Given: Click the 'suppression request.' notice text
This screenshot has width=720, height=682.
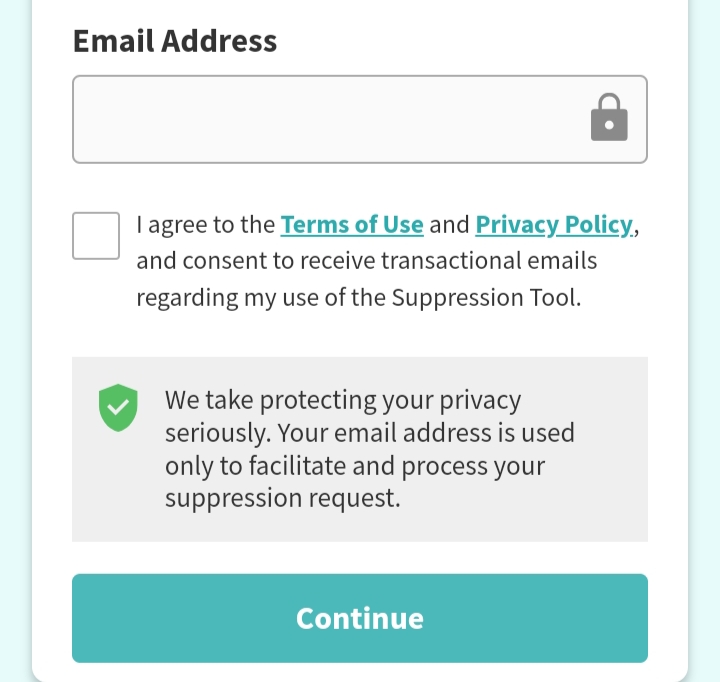Looking at the screenshot, I should (283, 498).
